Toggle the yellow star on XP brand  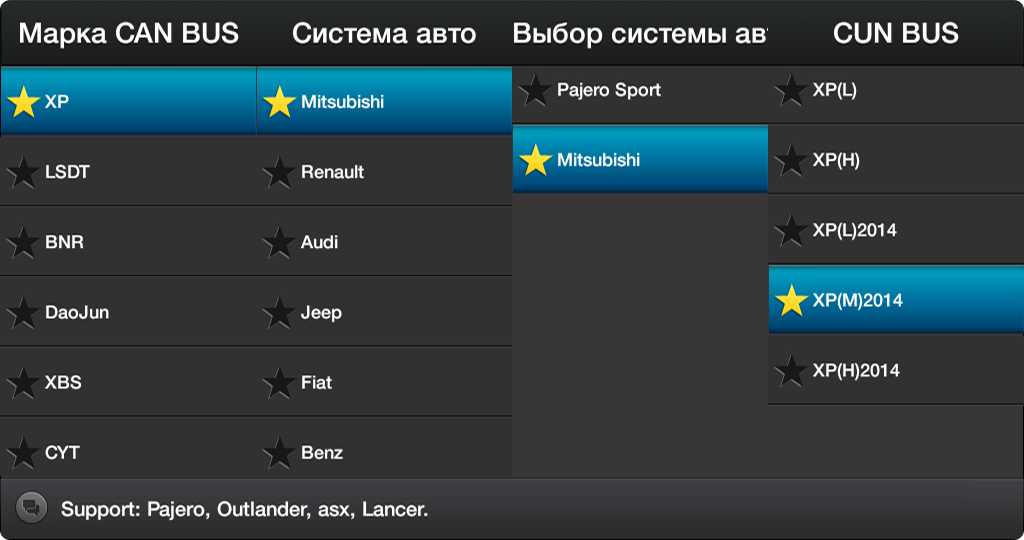pyautogui.click(x=23, y=102)
